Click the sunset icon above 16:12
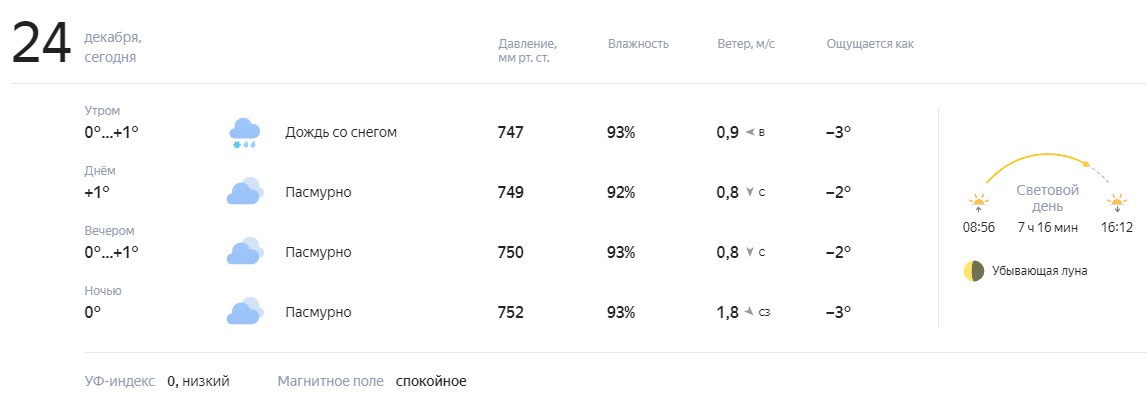The width and height of the screenshot is (1146, 405). point(1117,203)
